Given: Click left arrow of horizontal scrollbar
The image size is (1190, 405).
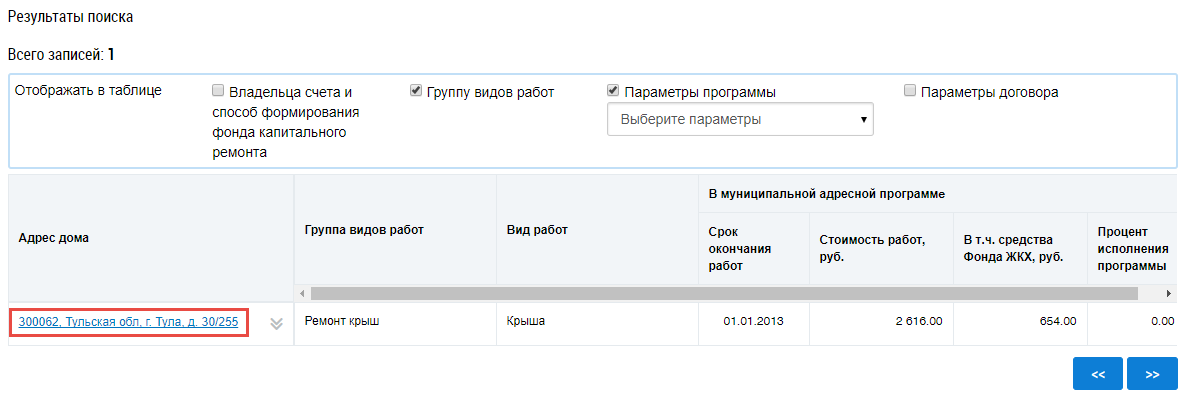Looking at the screenshot, I should point(303,294).
